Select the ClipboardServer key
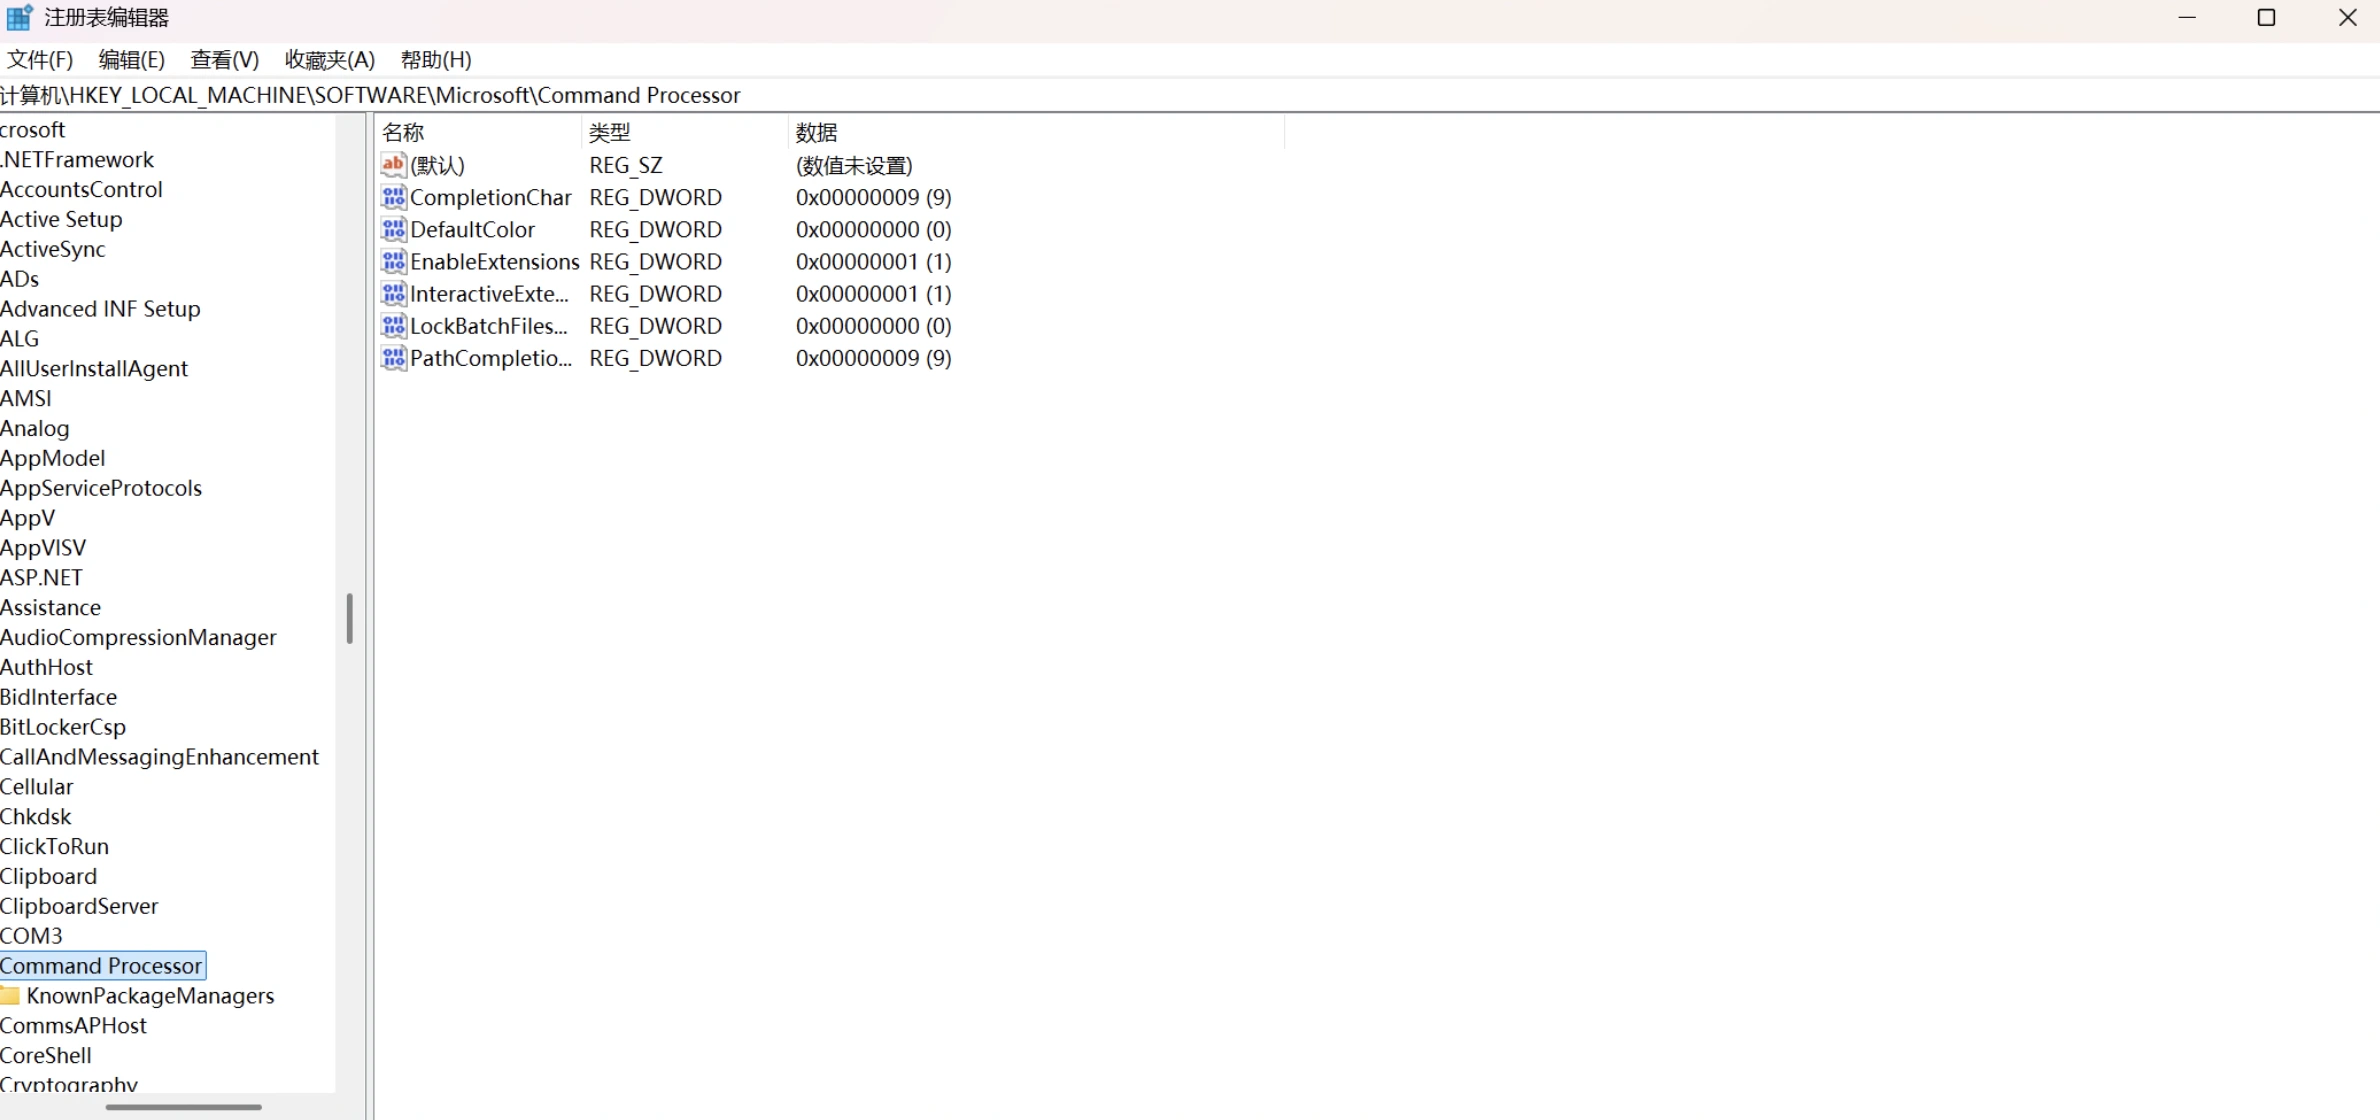 (79, 906)
